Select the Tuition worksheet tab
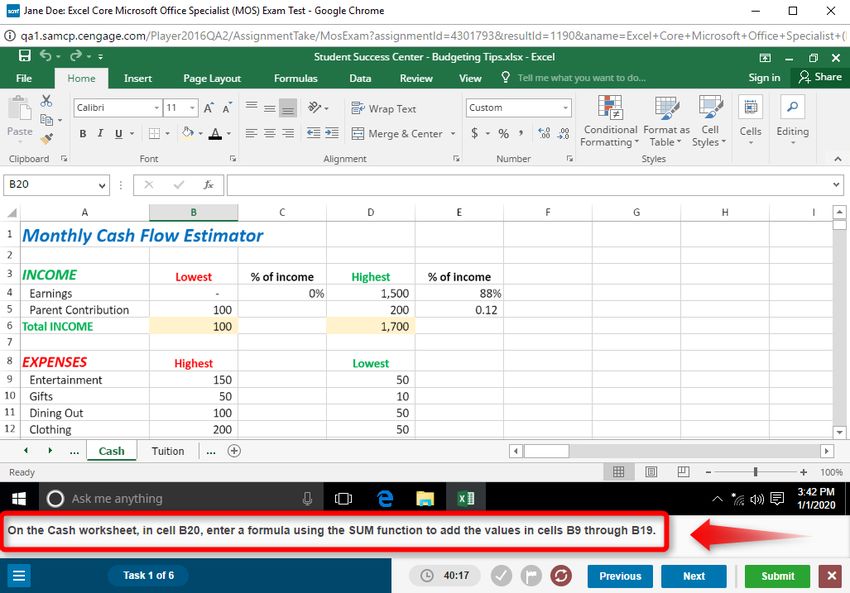This screenshot has height=593, width=850. pyautogui.click(x=168, y=451)
